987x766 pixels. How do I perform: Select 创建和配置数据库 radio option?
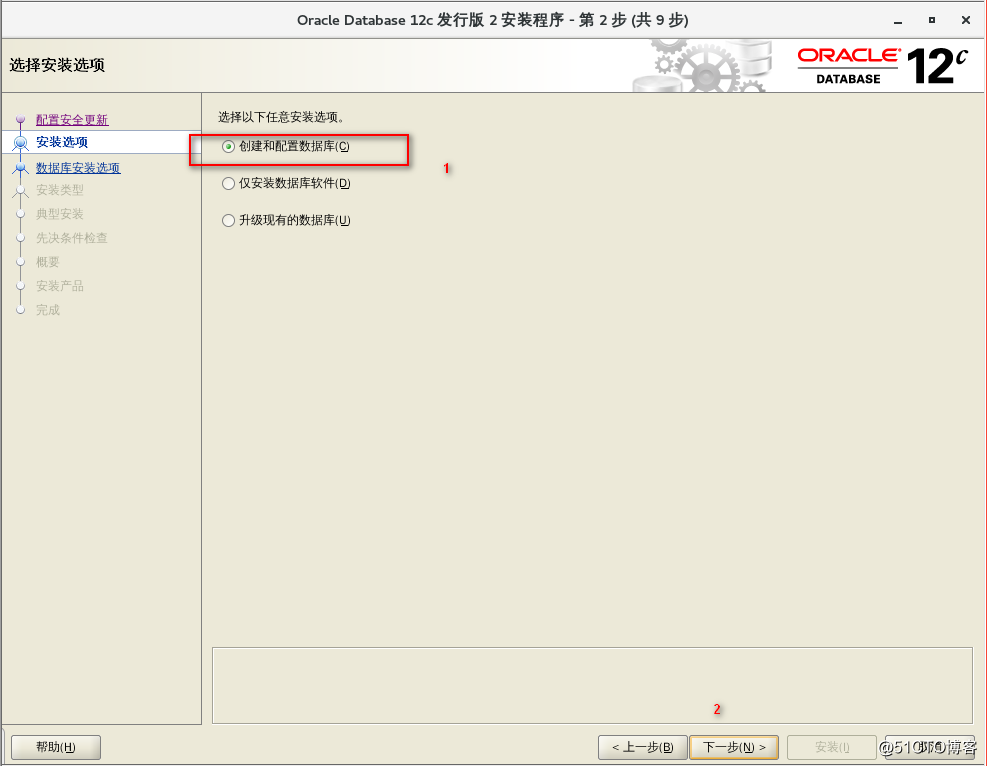coord(285,146)
